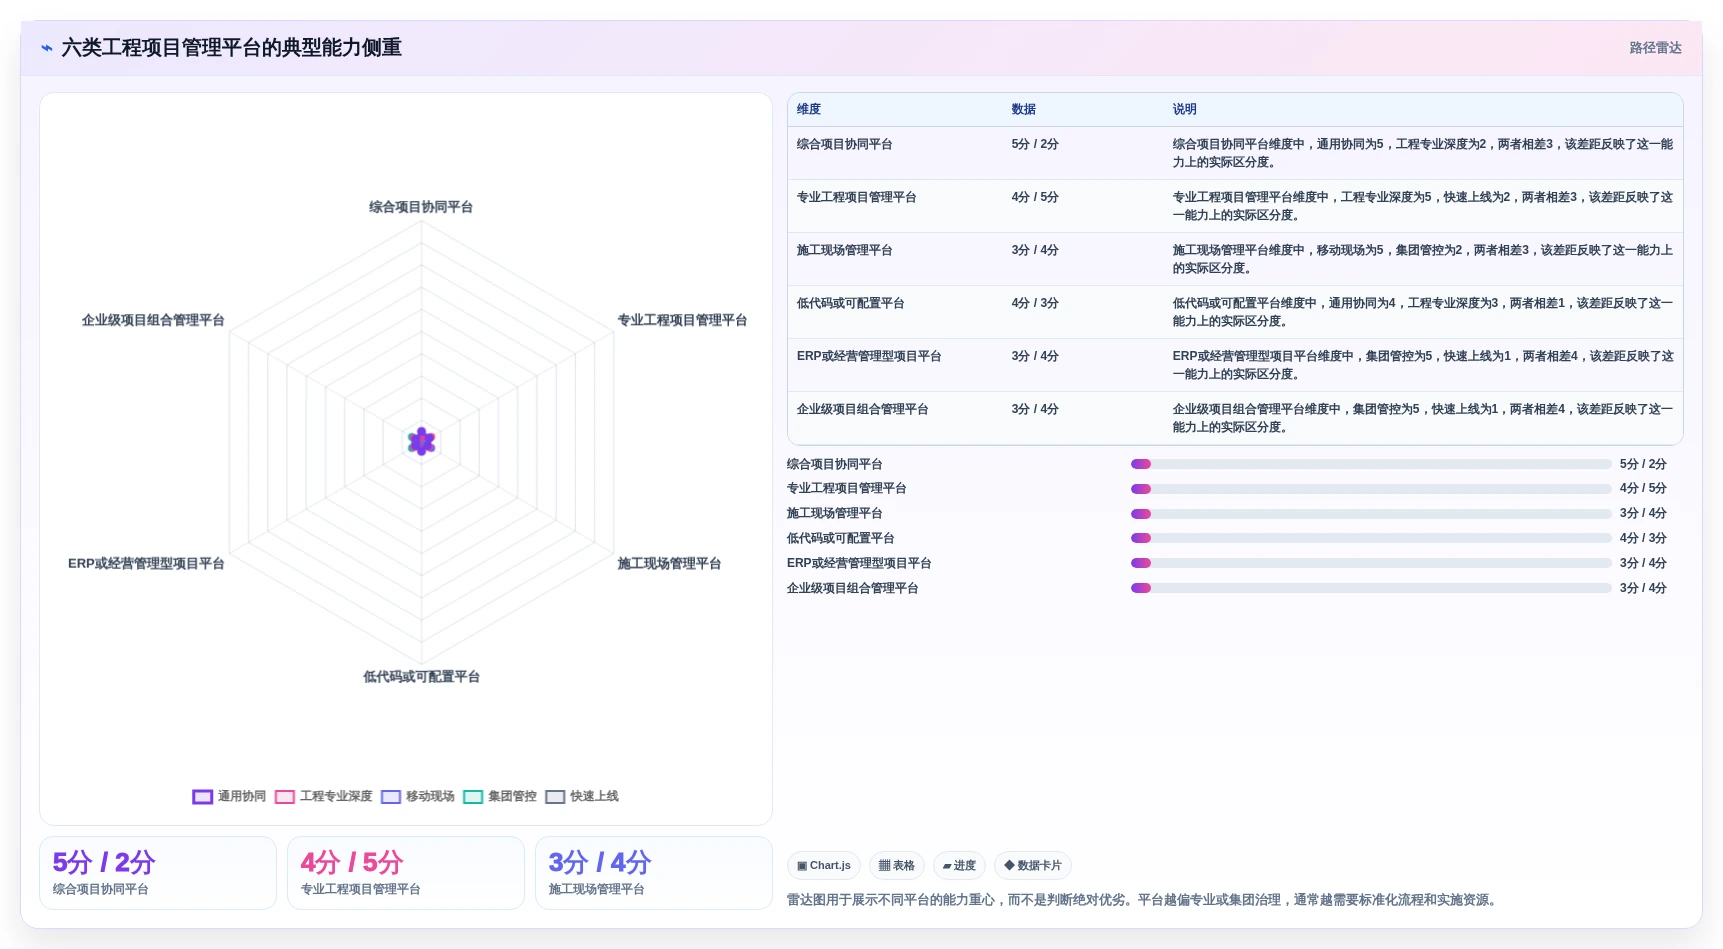The height and width of the screenshot is (949, 1723).
Task: Click progress bar for ERP或经营管理型项目平台
Action: coord(1371,563)
